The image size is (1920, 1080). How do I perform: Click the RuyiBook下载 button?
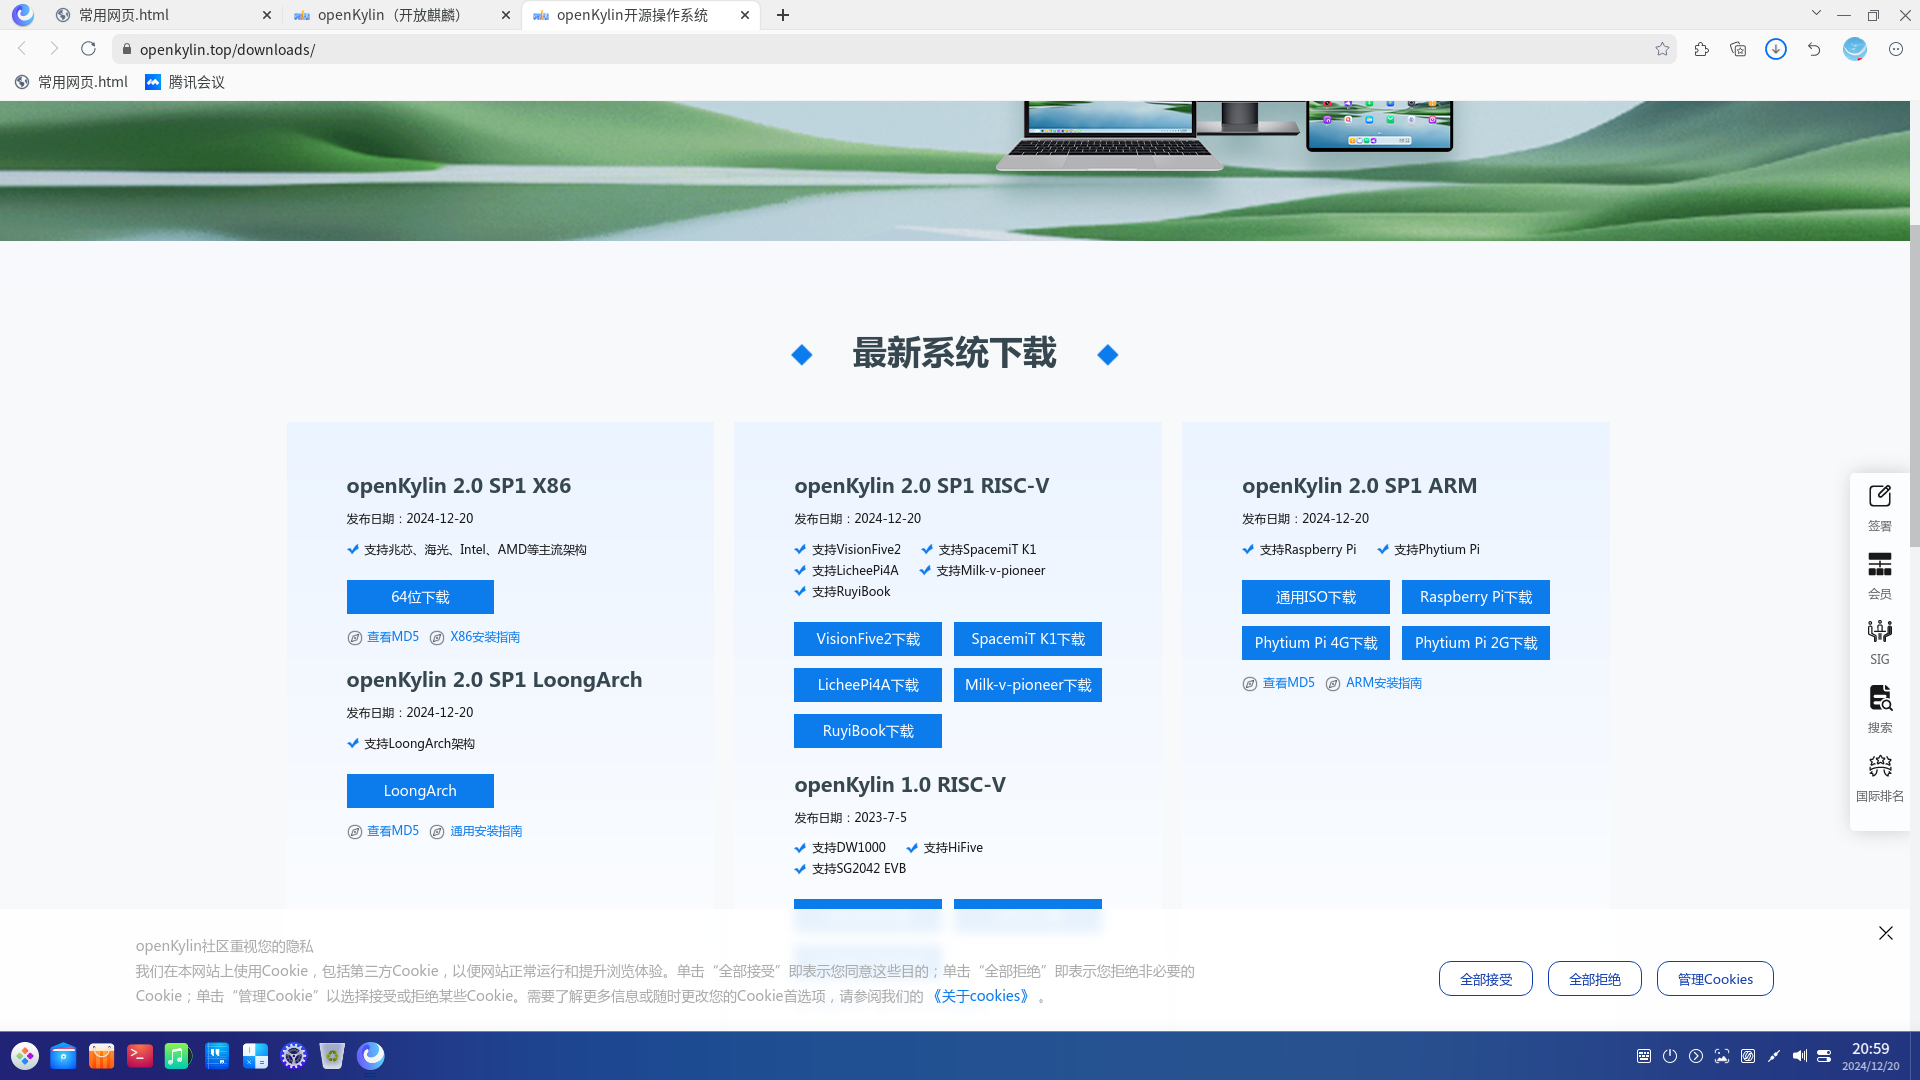(x=868, y=731)
